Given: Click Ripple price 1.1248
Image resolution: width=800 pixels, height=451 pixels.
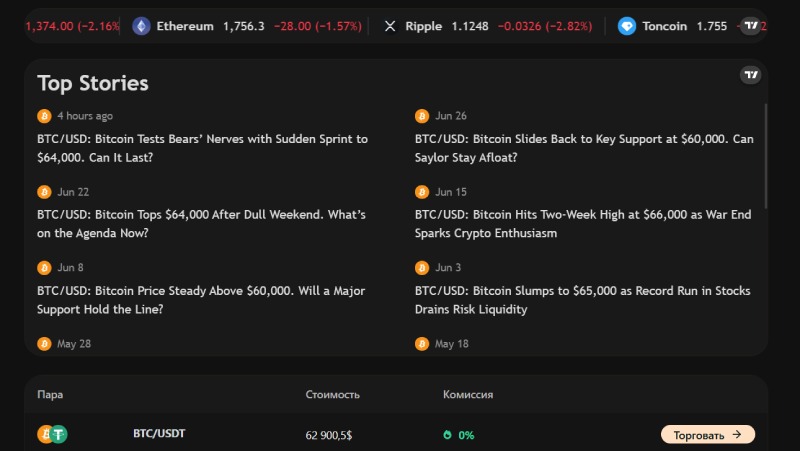Looking at the screenshot, I should (x=470, y=26).
